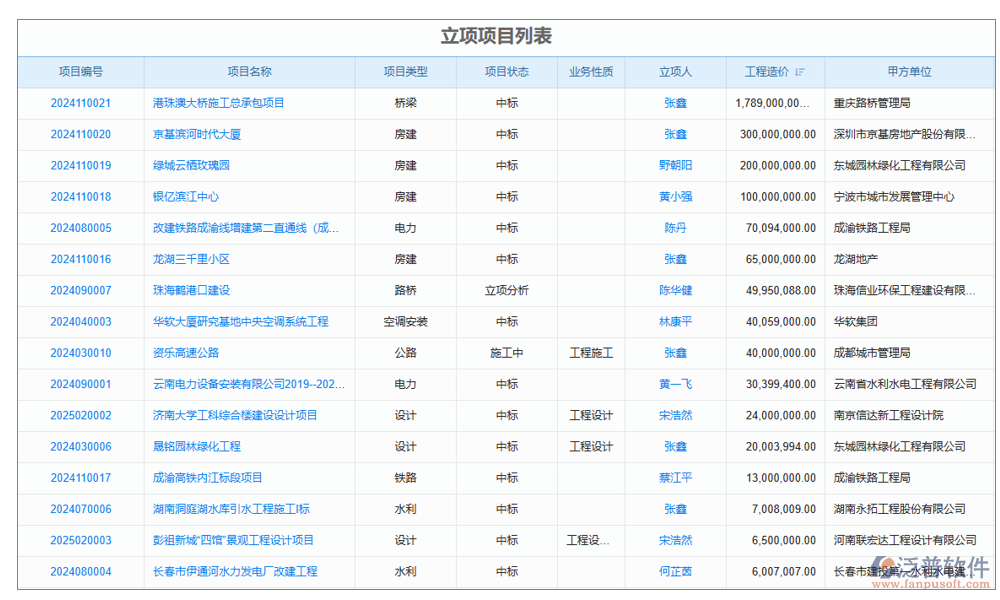Viewport: 1000px width, 600px height.
Task: Click 立项人 陈华健 link
Action: (675, 290)
